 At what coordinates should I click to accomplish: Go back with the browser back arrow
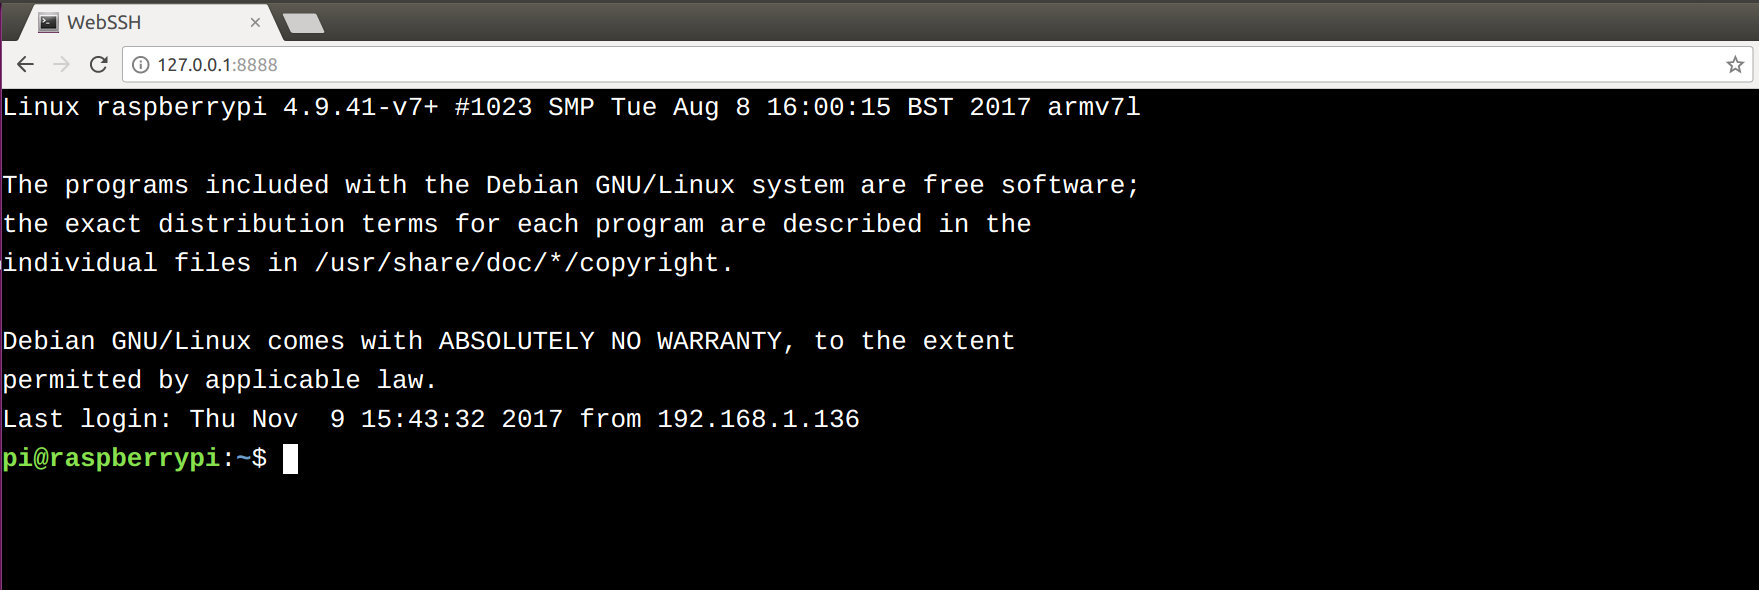click(x=25, y=65)
